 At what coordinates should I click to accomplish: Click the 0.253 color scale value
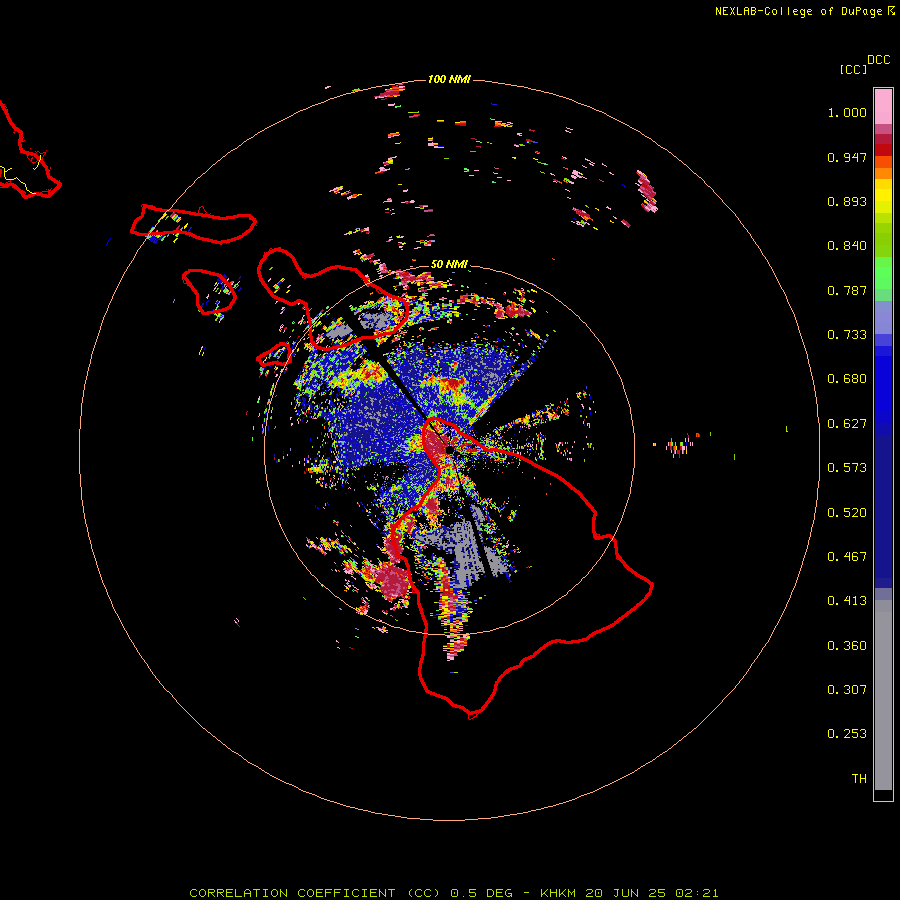click(x=847, y=734)
